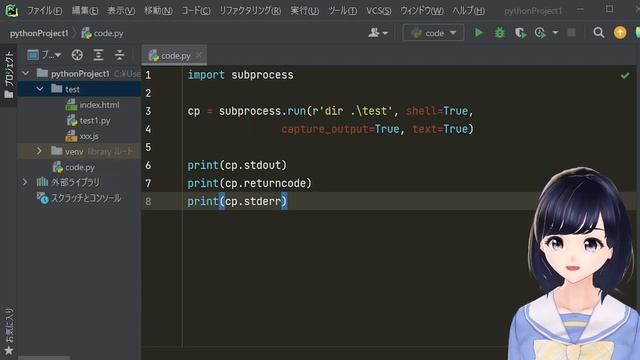
Task: Open the profiler run icon
Action: pyautogui.click(x=540, y=33)
